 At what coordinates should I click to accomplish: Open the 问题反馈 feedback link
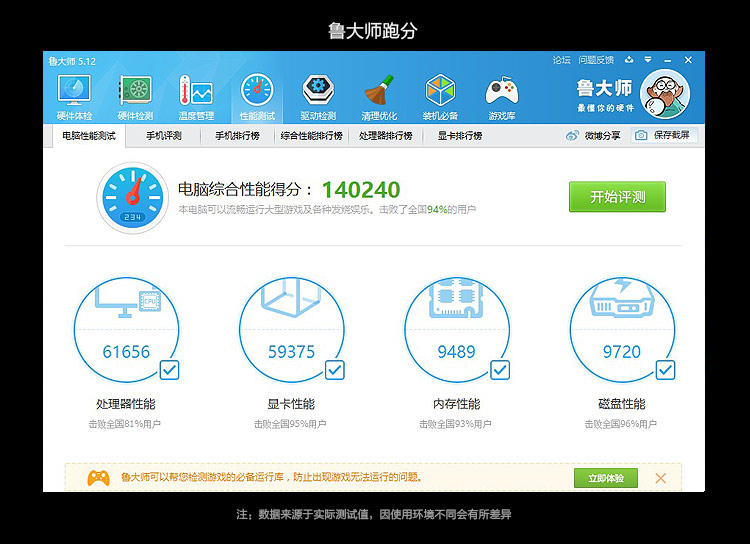point(596,60)
